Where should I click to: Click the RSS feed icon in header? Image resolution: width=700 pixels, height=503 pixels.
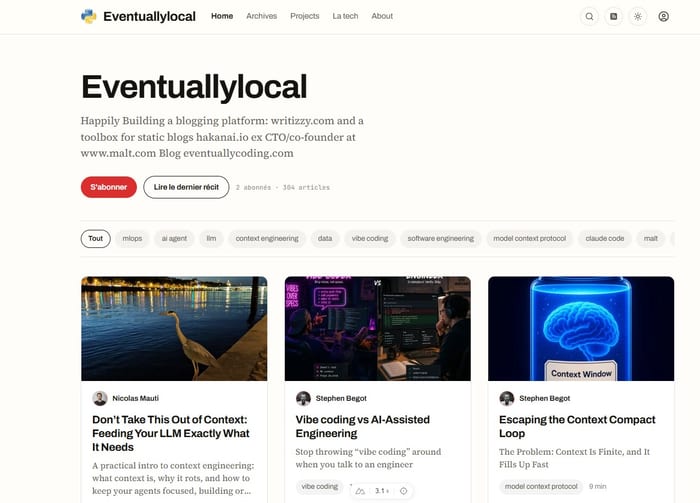click(614, 17)
